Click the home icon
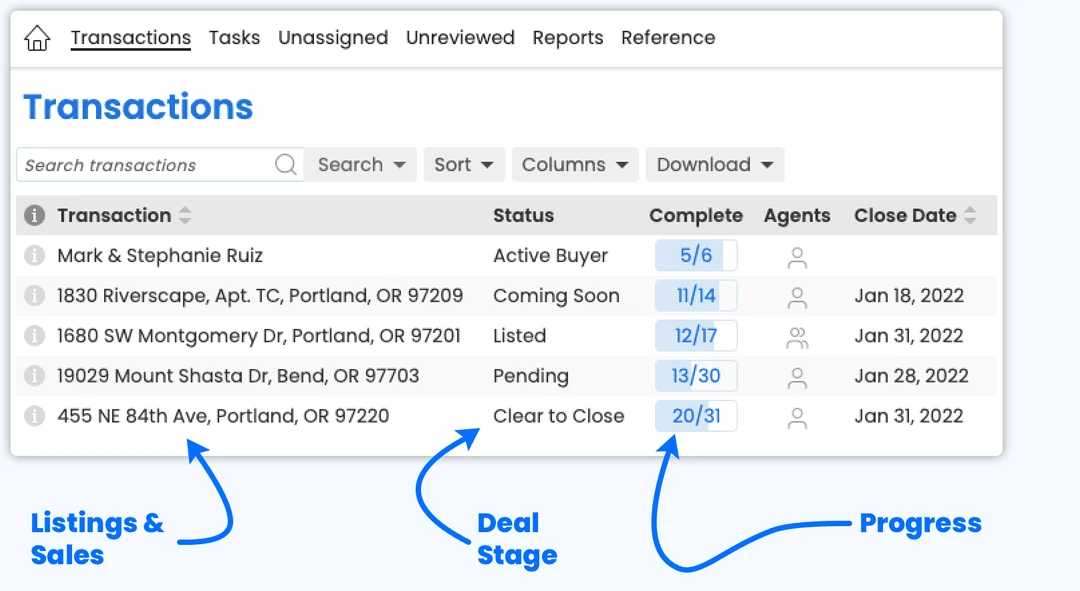This screenshot has width=1080, height=591. (37, 38)
